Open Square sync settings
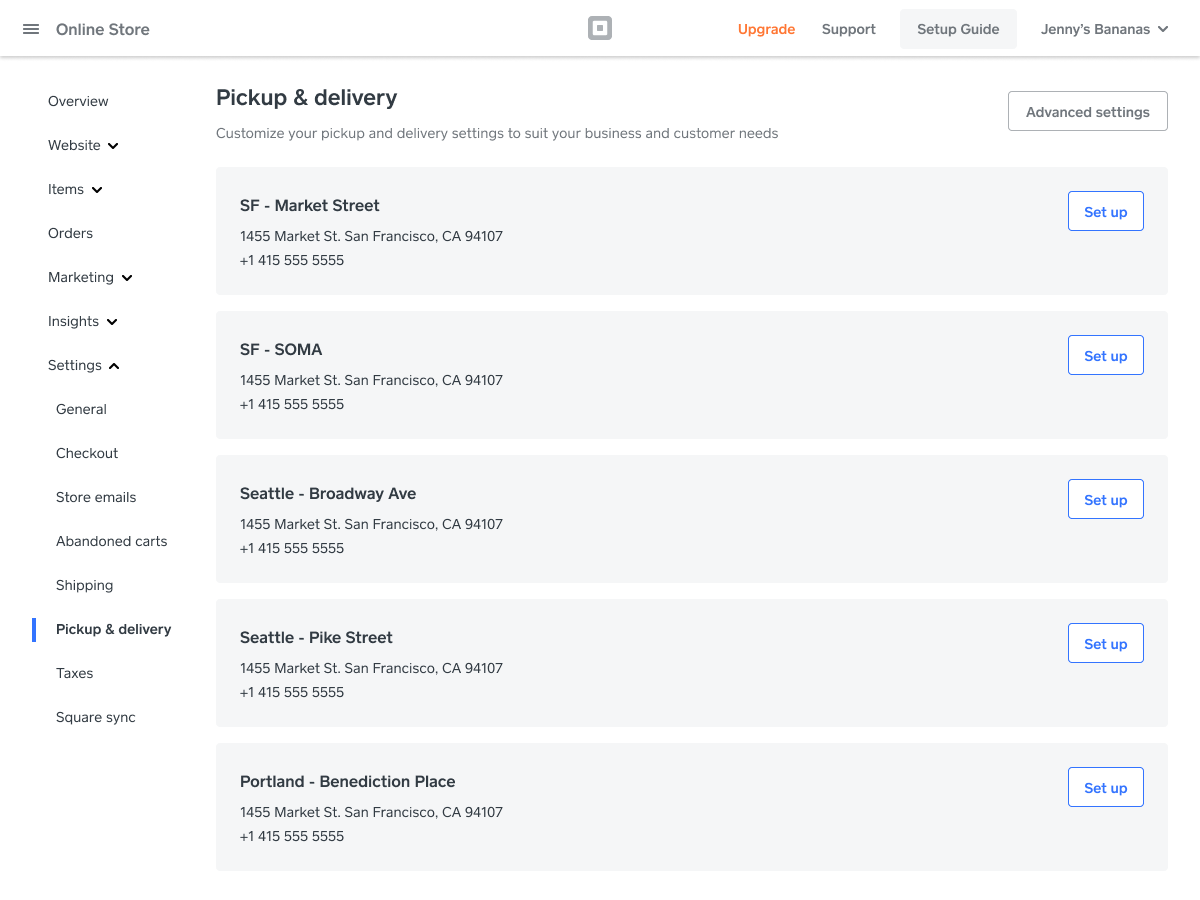The image size is (1200, 900). 96,717
